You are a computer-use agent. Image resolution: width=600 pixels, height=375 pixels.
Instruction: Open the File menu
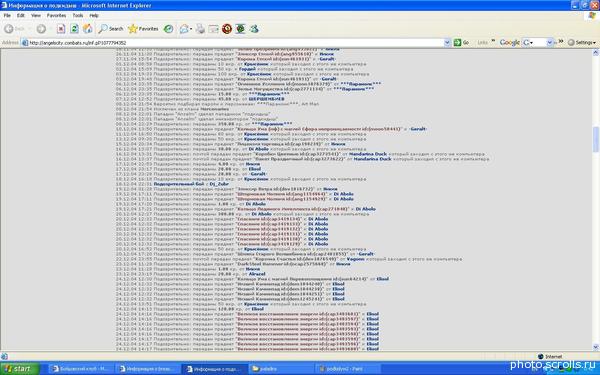[7, 15]
